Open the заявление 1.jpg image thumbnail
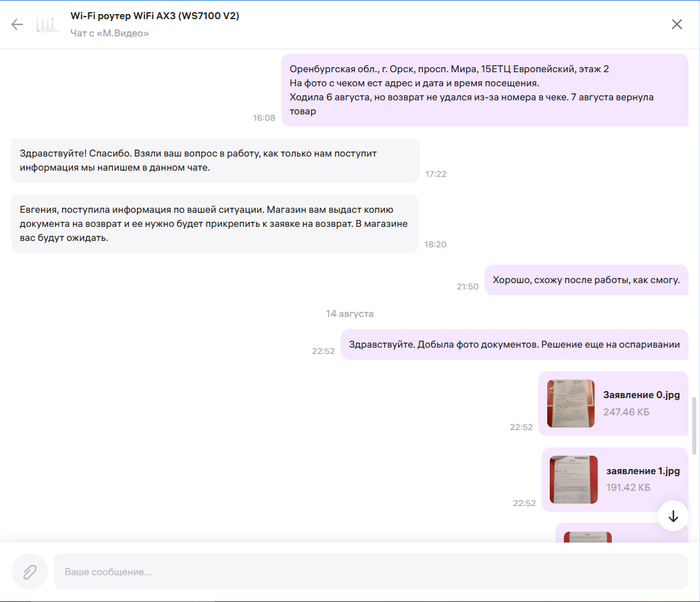 [574, 480]
